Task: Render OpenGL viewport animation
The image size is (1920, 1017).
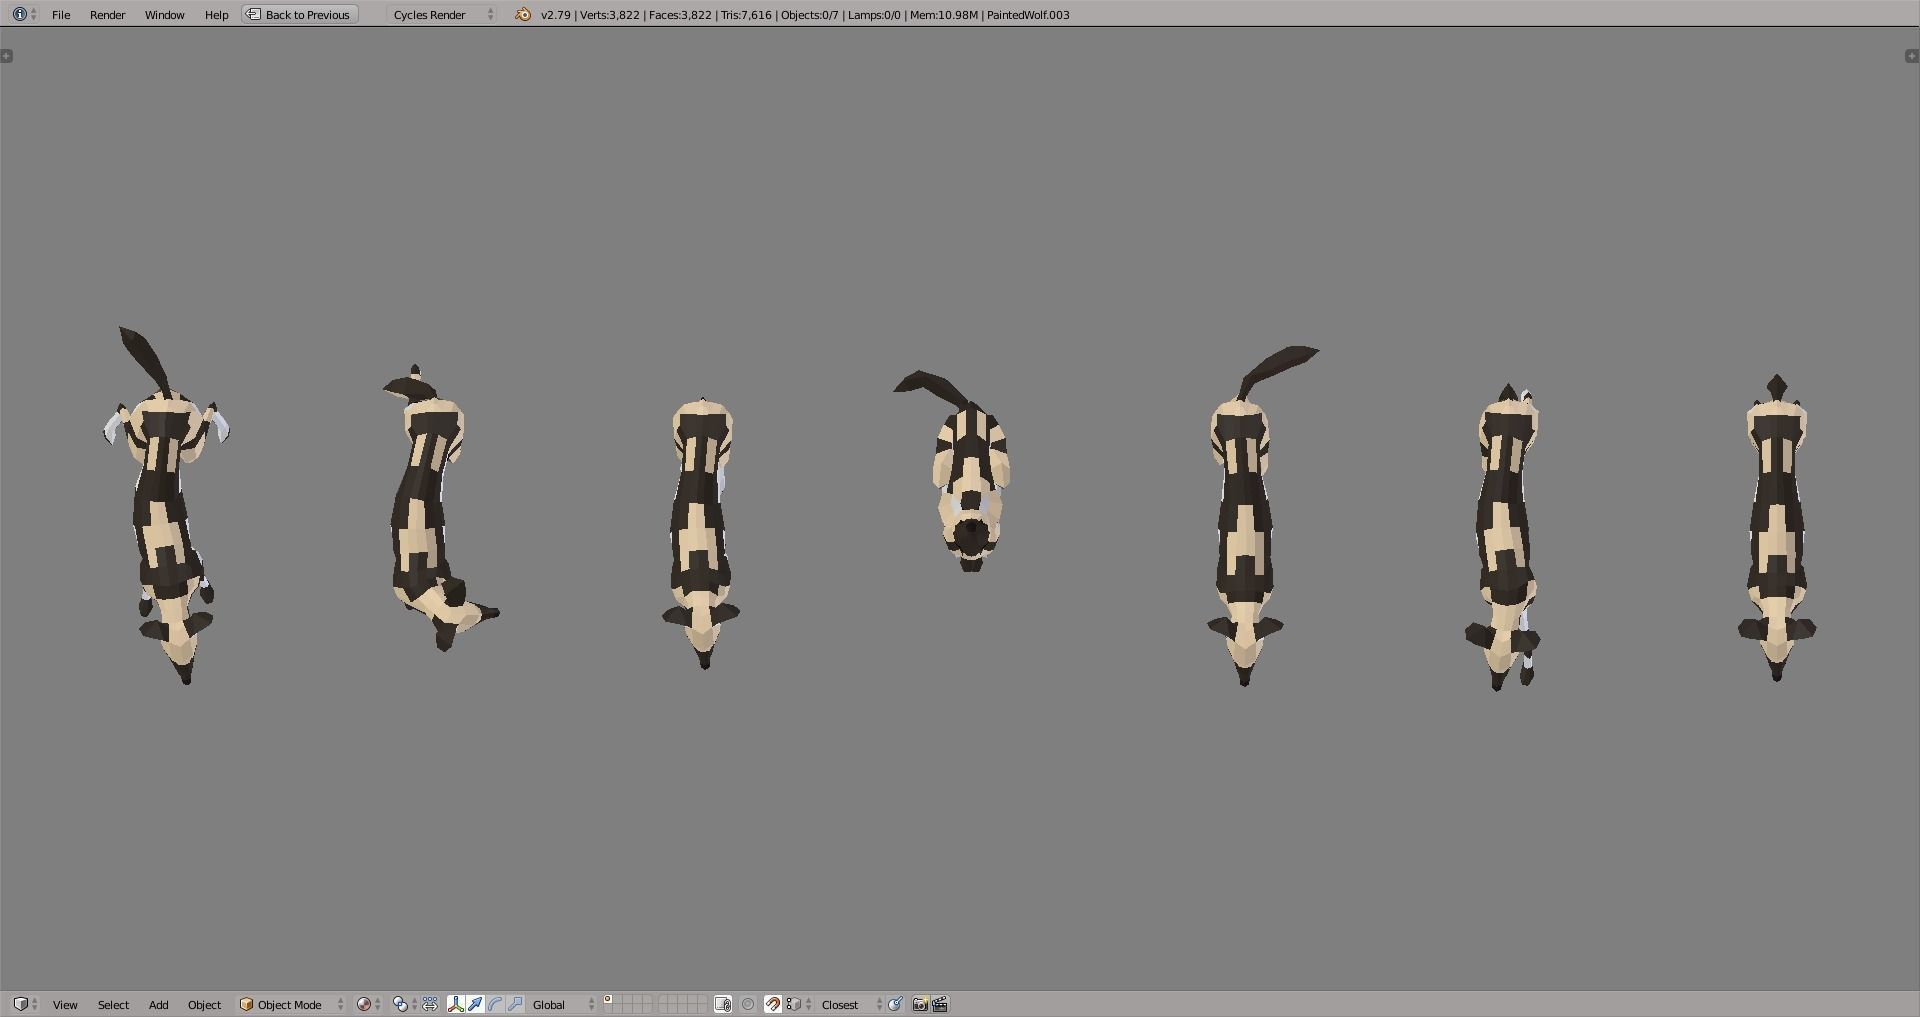Action: click(x=940, y=1004)
